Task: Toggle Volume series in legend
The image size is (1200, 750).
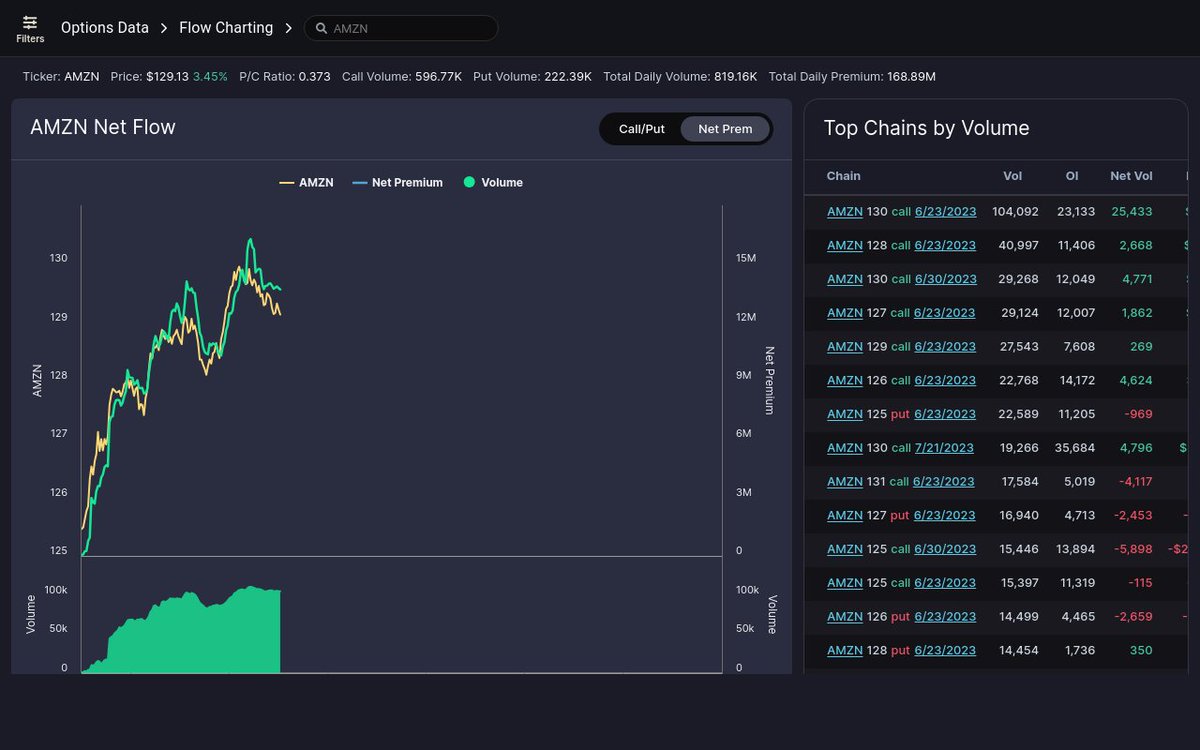Action: click(494, 183)
